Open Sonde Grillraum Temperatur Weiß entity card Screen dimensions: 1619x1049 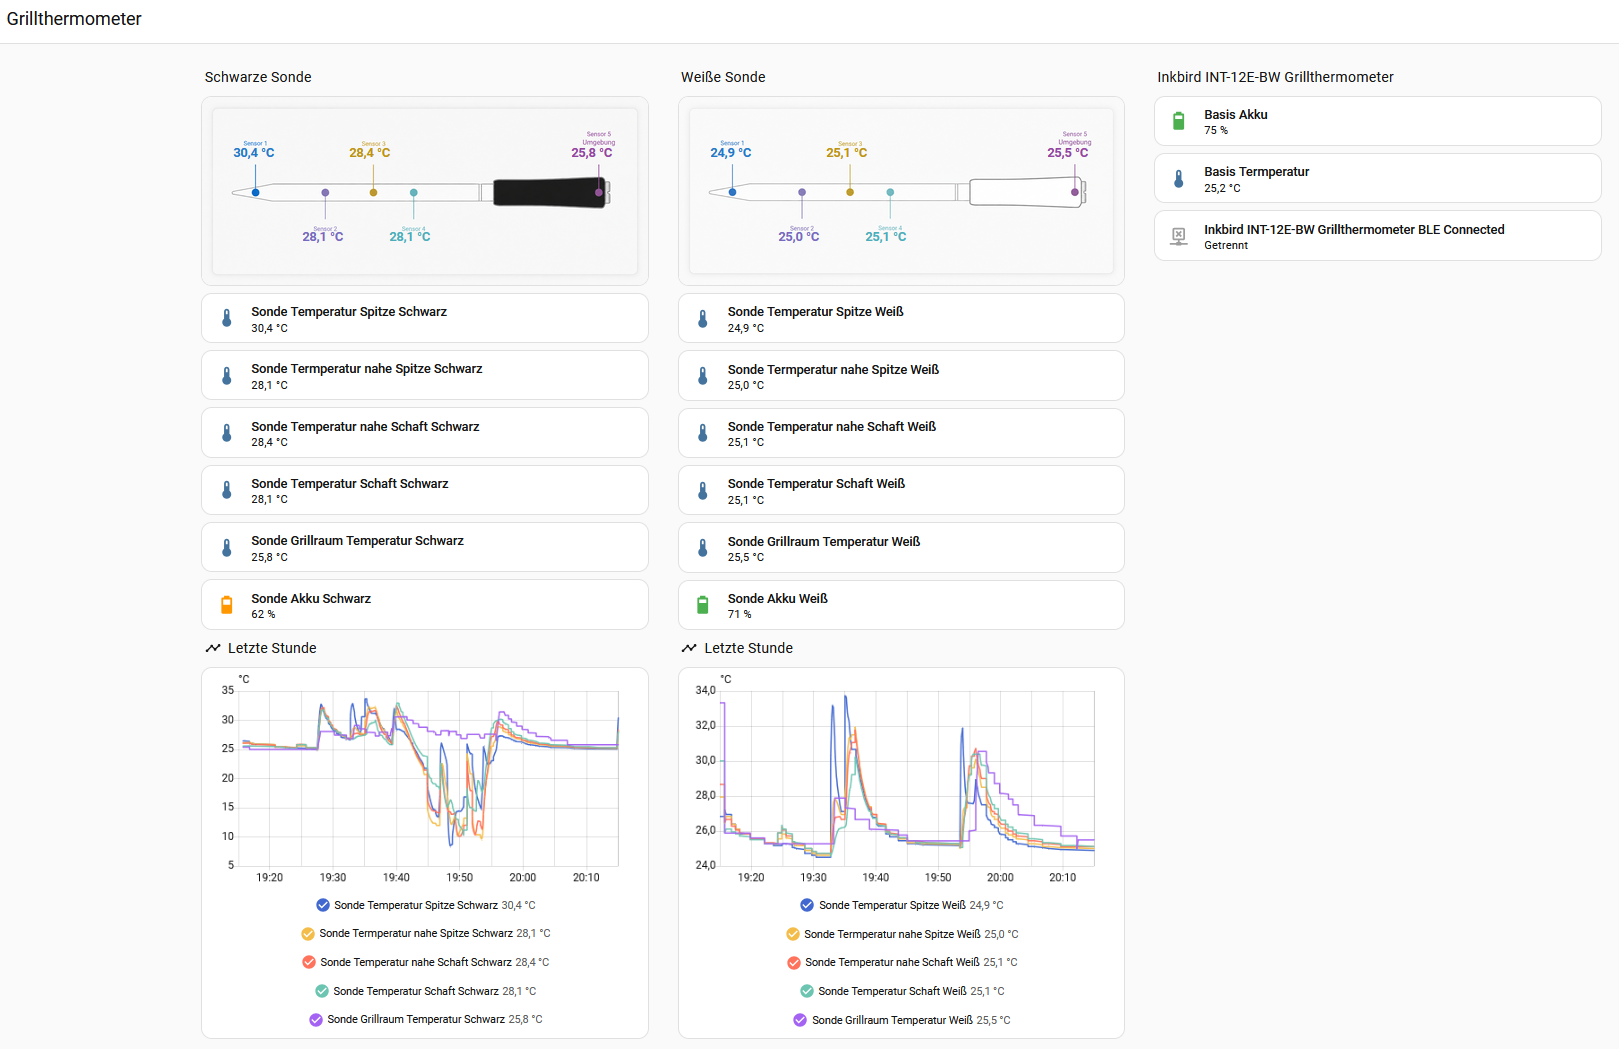point(901,548)
